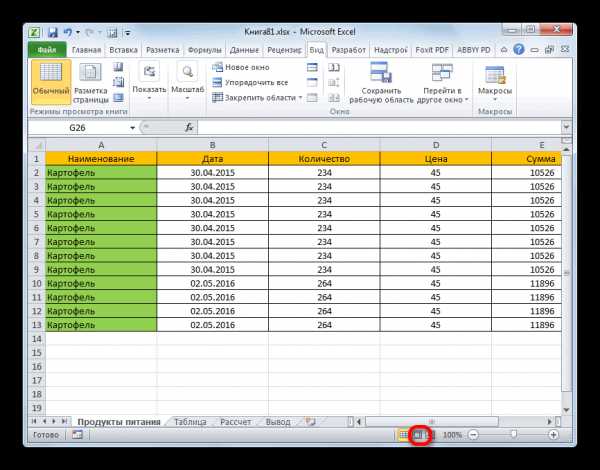Open the ABBYY PDF ribbon tab

(474, 50)
